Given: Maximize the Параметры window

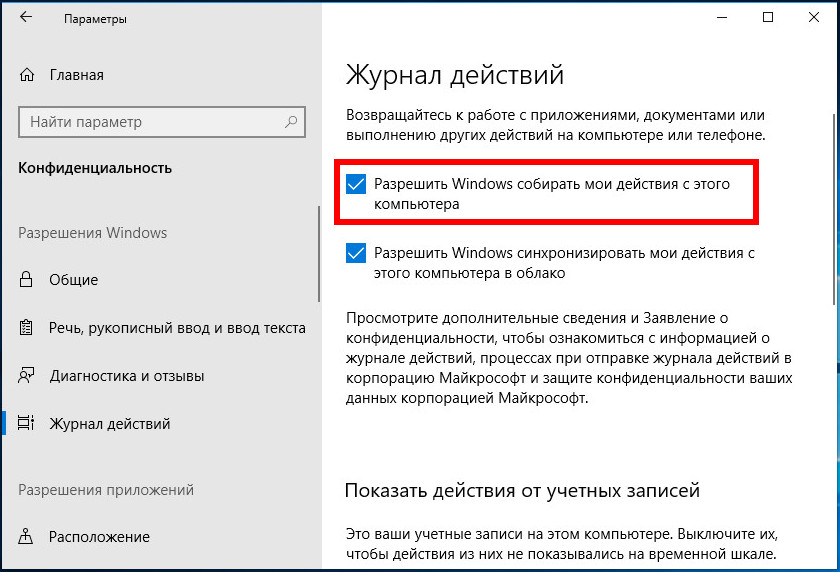Looking at the screenshot, I should pyautogui.click(x=768, y=17).
